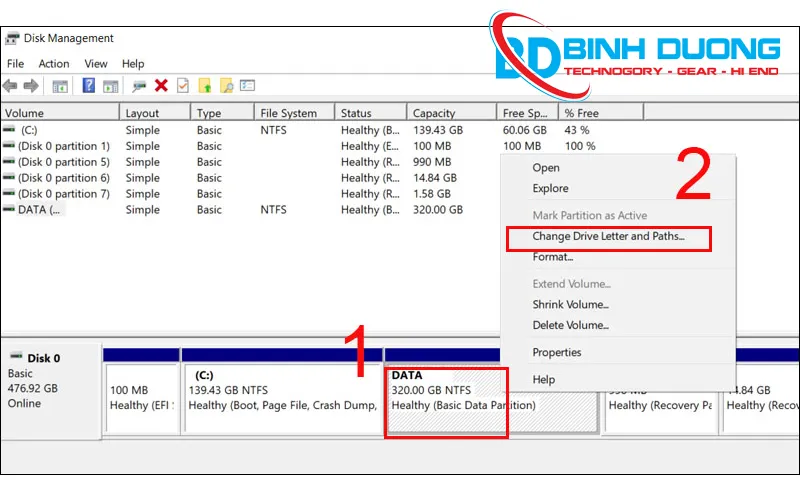Toggle the Show/Hide Console Tree icon

click(60, 86)
